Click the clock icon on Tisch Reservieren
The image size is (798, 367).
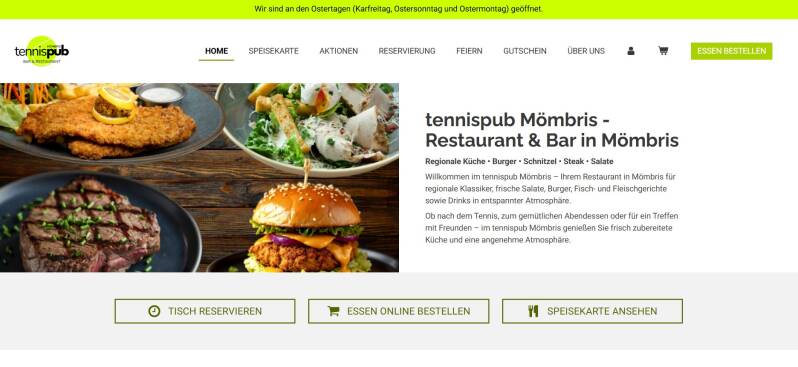tap(154, 311)
